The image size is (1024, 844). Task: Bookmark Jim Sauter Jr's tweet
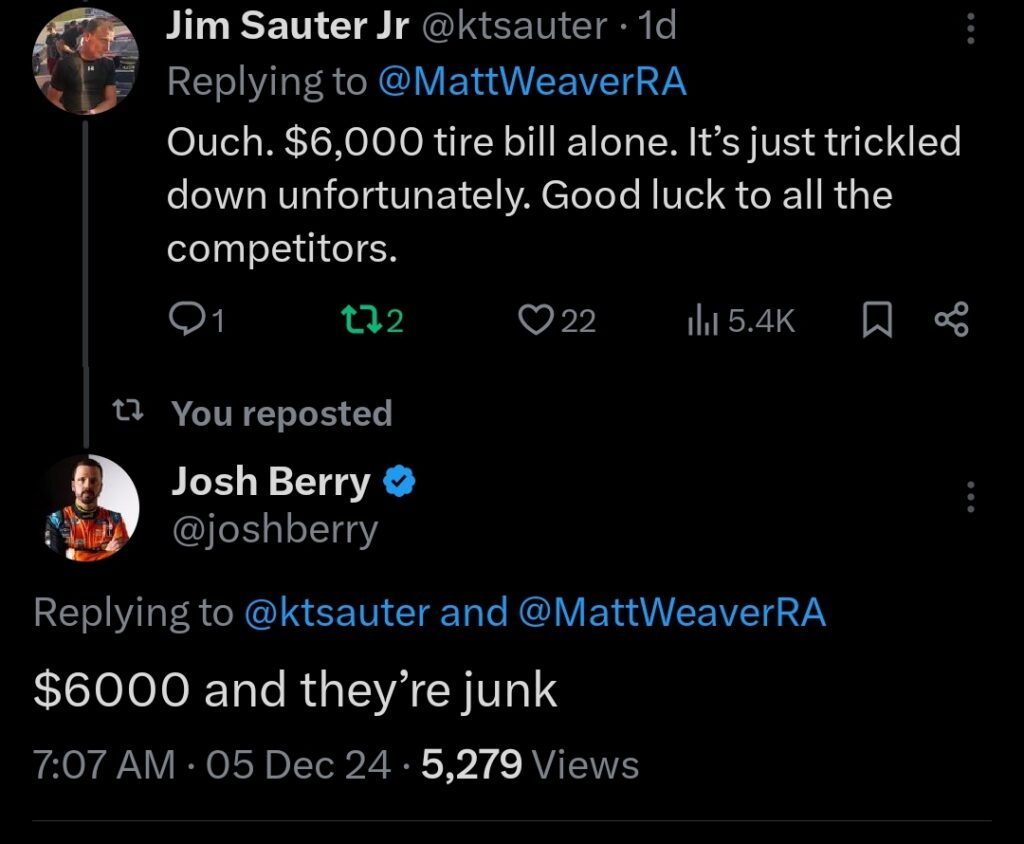point(876,320)
